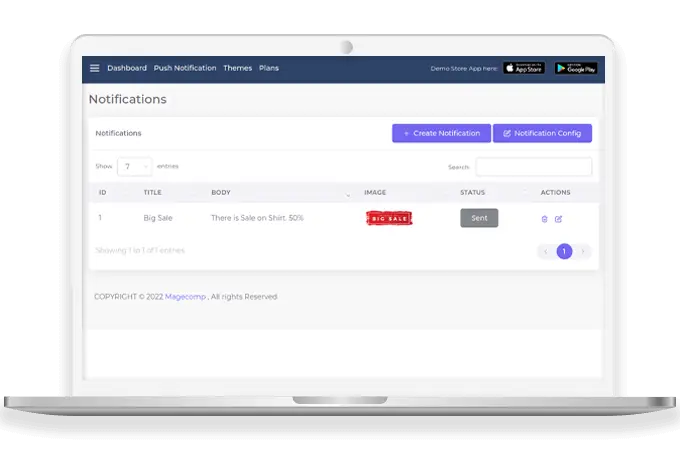Click the Google Play download badge
Image resolution: width=680 pixels, height=450 pixels.
coord(576,68)
